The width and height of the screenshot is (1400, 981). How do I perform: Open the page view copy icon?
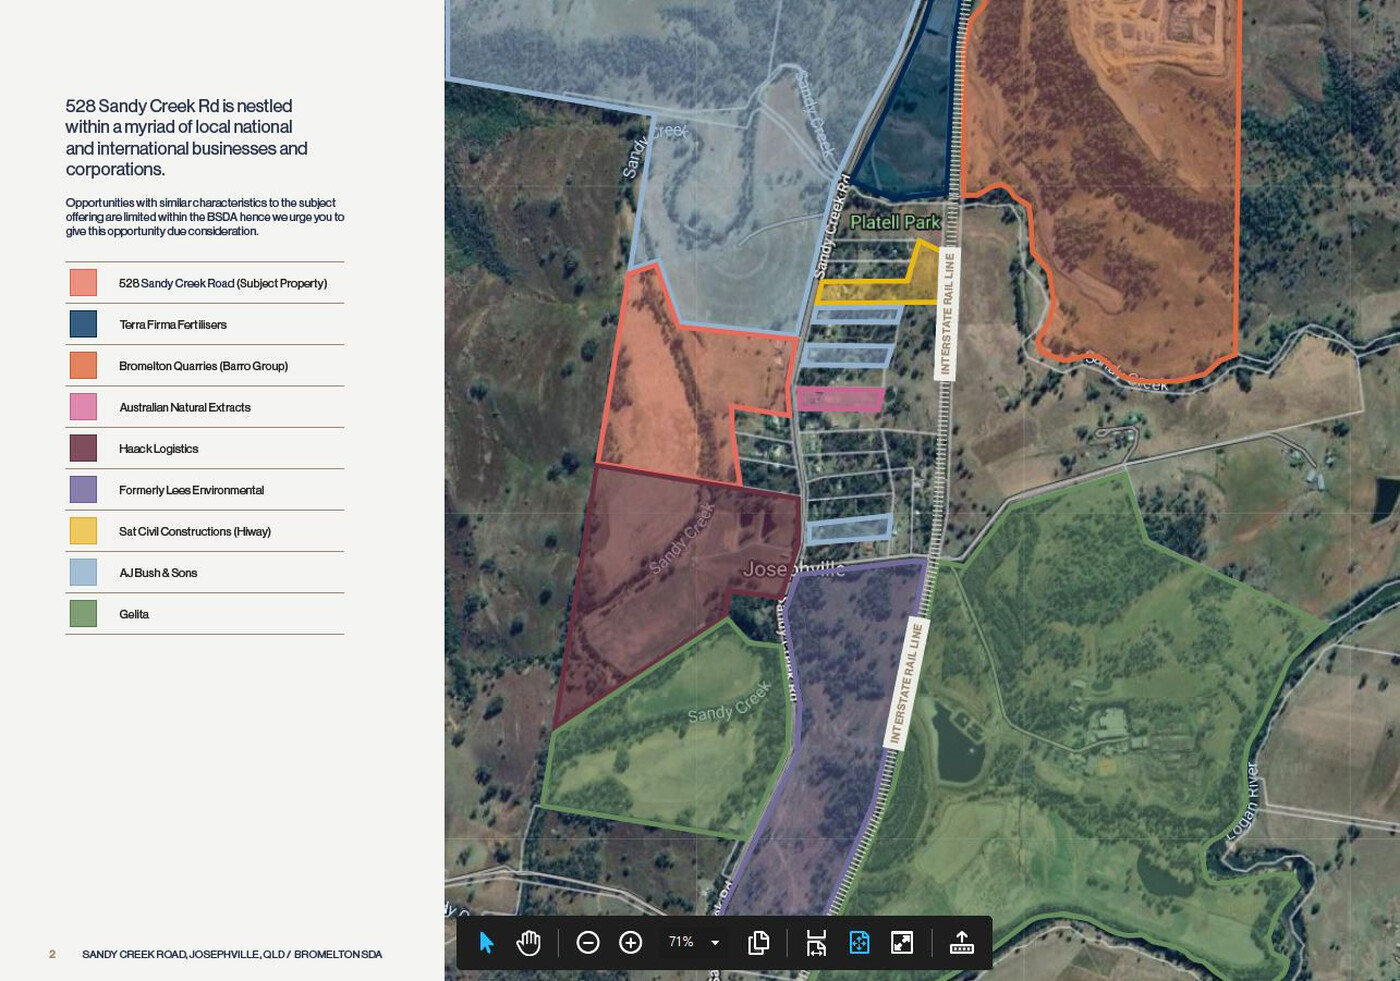click(x=758, y=942)
